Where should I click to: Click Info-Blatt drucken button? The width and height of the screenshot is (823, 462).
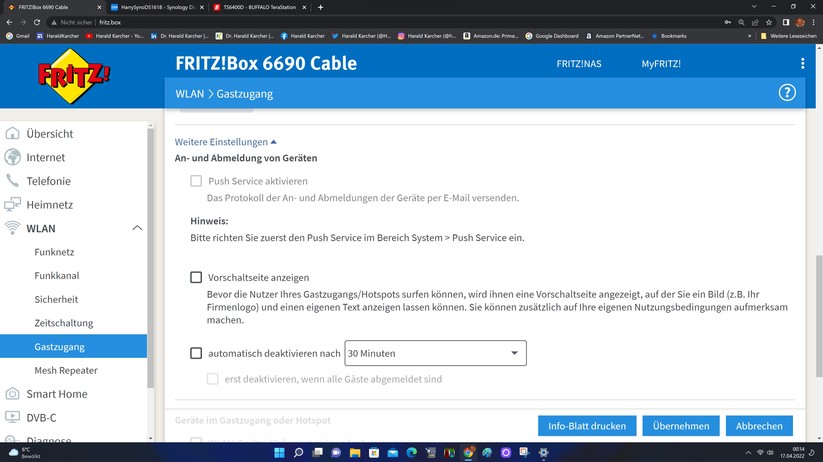coord(587,426)
